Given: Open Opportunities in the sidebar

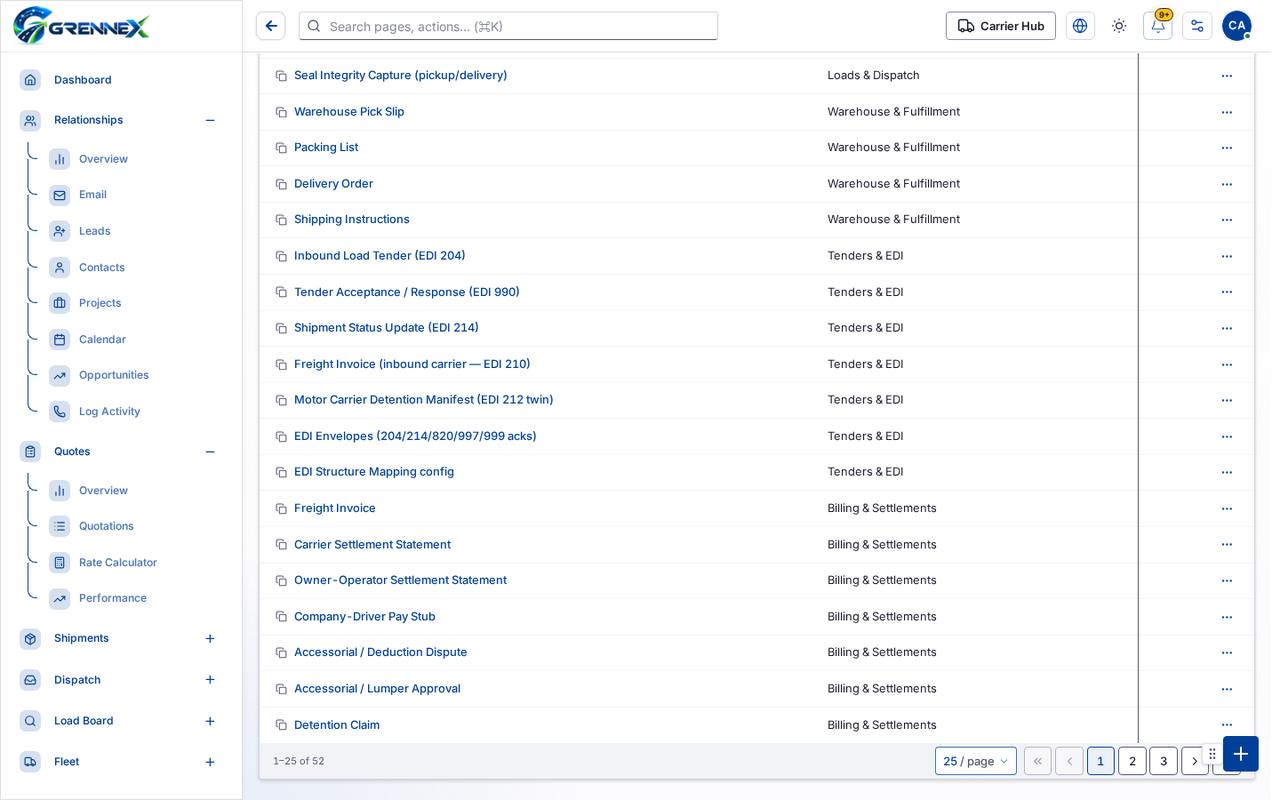Looking at the screenshot, I should [x=114, y=375].
